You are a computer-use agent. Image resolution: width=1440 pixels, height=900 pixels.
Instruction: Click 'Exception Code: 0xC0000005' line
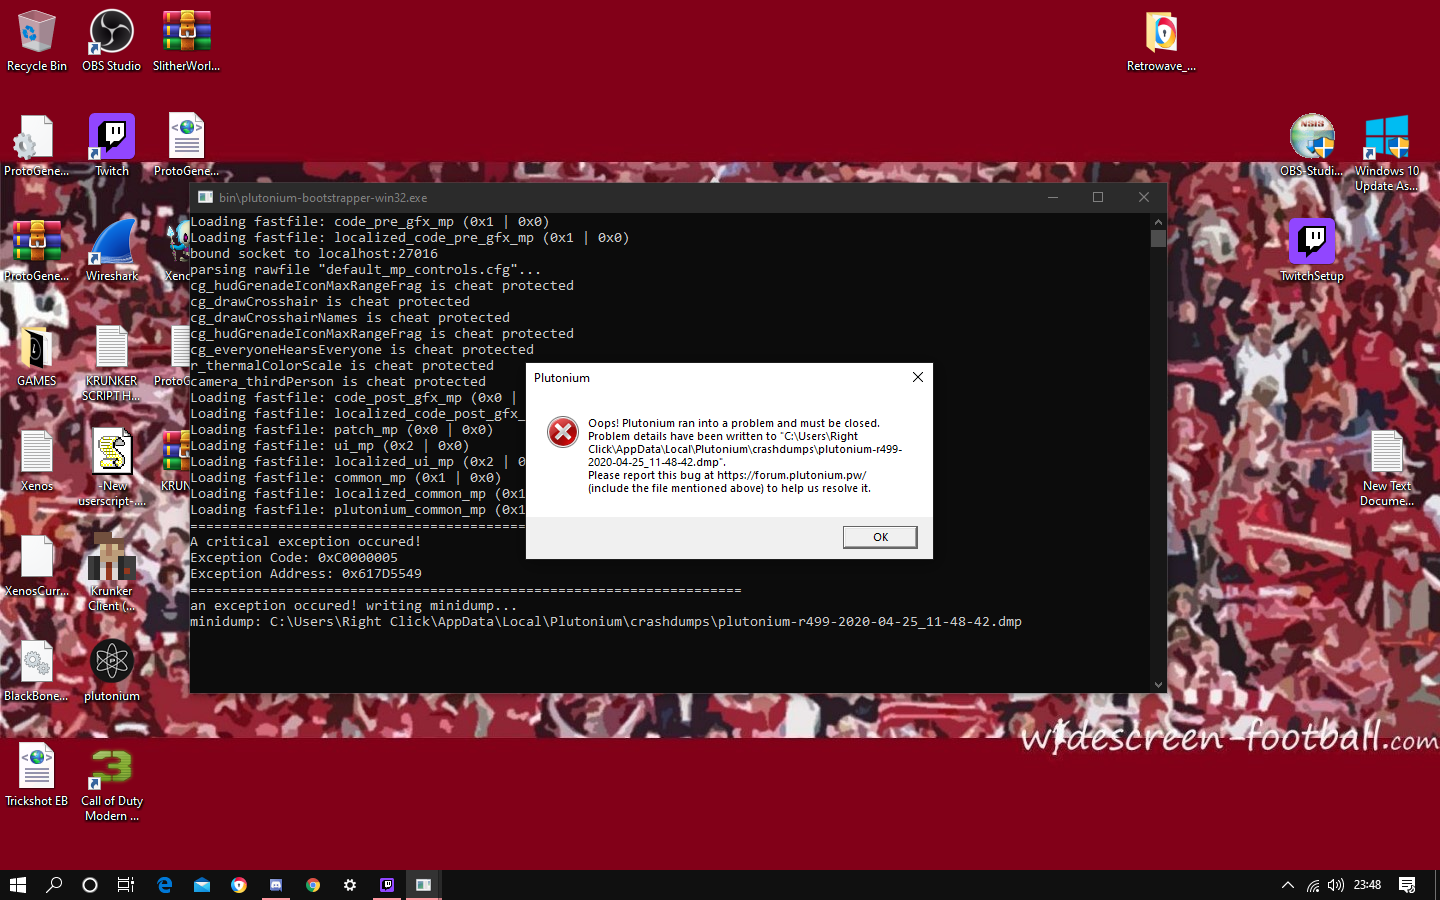(x=294, y=558)
